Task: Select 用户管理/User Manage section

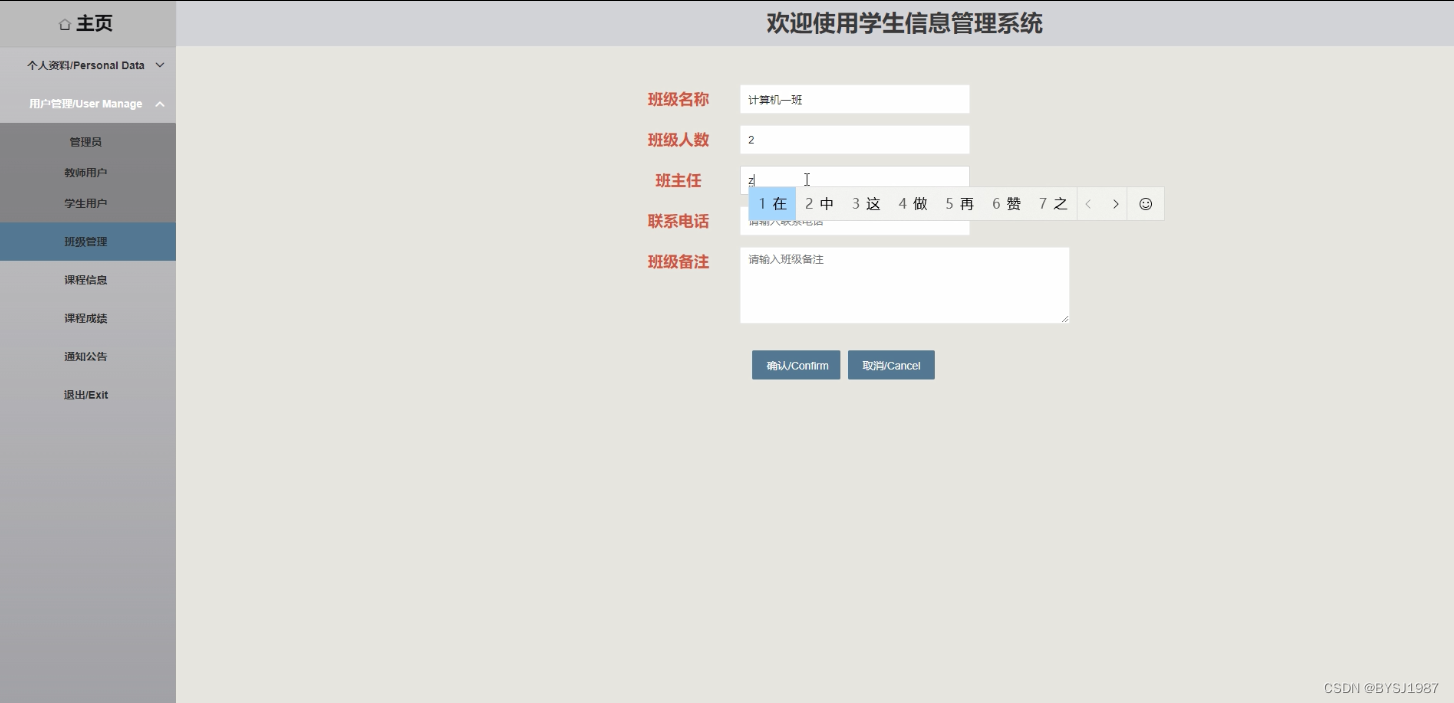Action: (x=88, y=104)
